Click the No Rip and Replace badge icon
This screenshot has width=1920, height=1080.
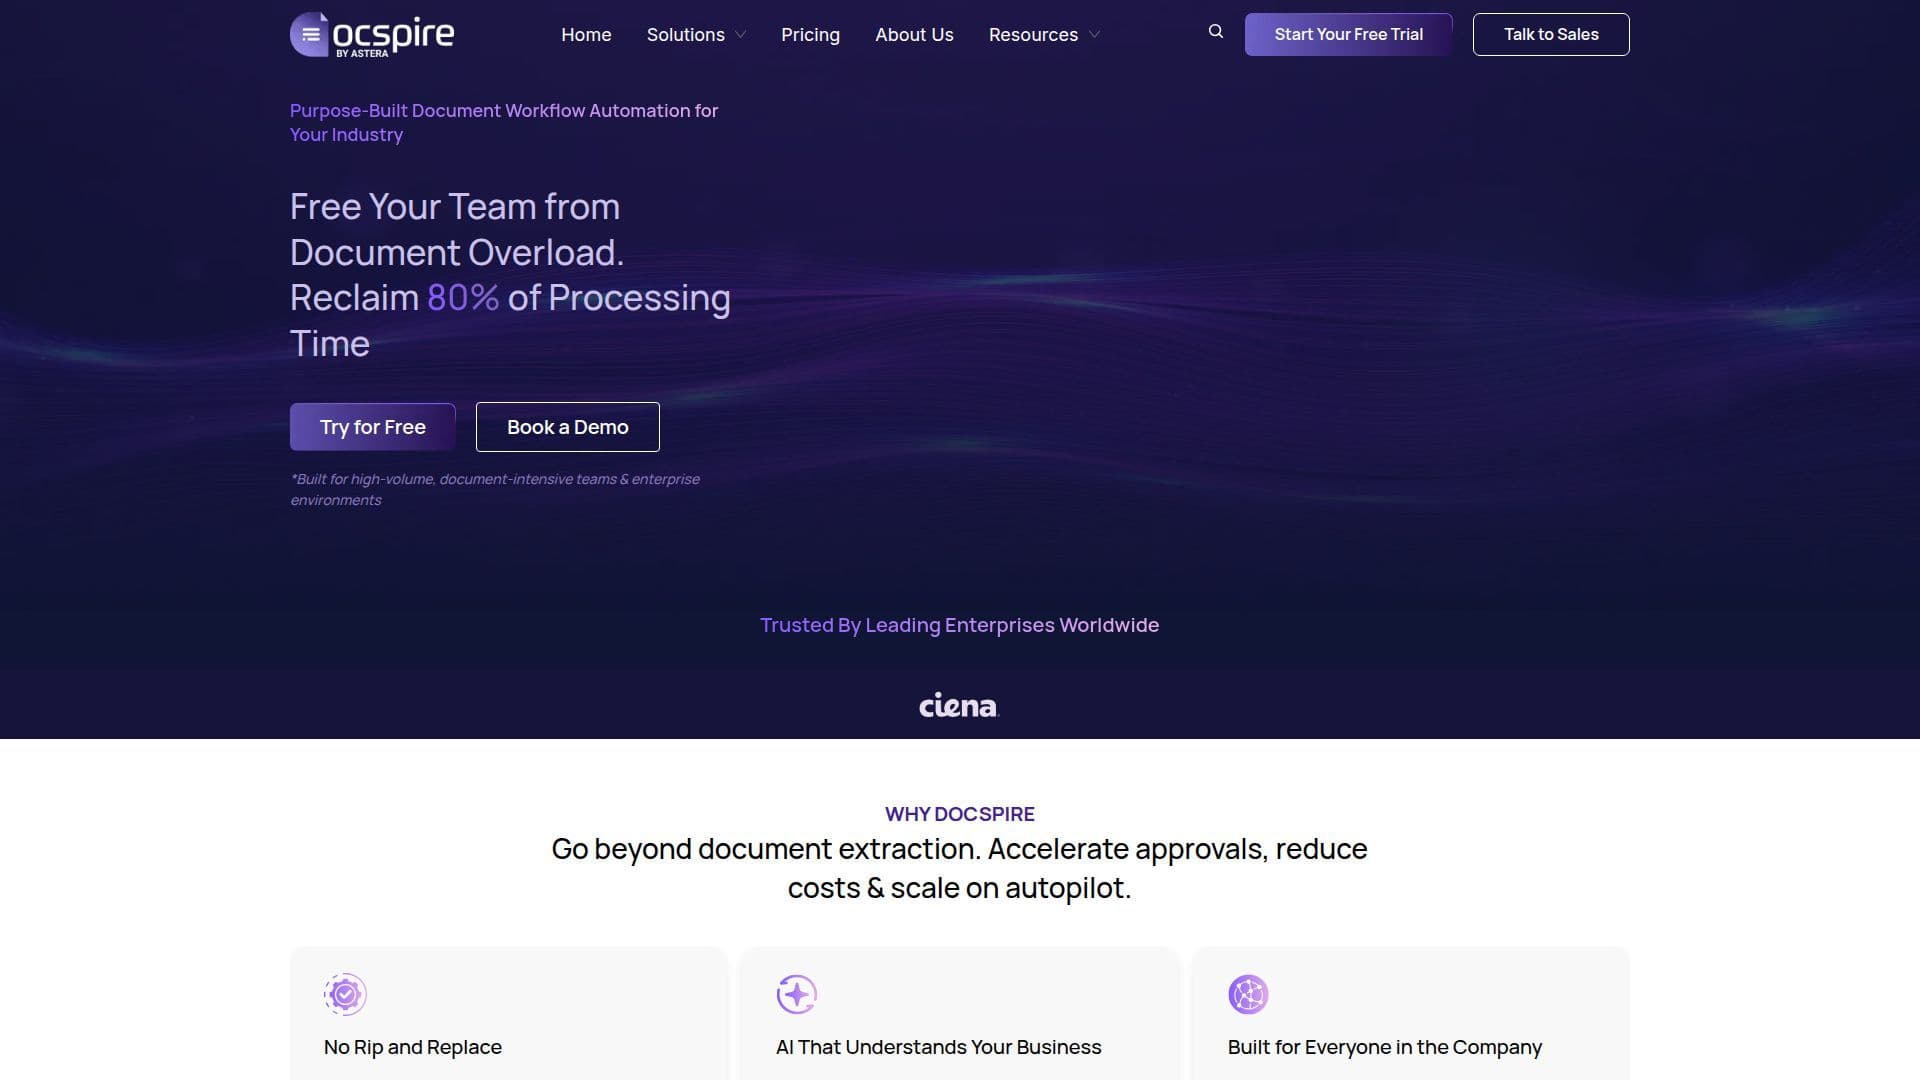[x=345, y=994]
